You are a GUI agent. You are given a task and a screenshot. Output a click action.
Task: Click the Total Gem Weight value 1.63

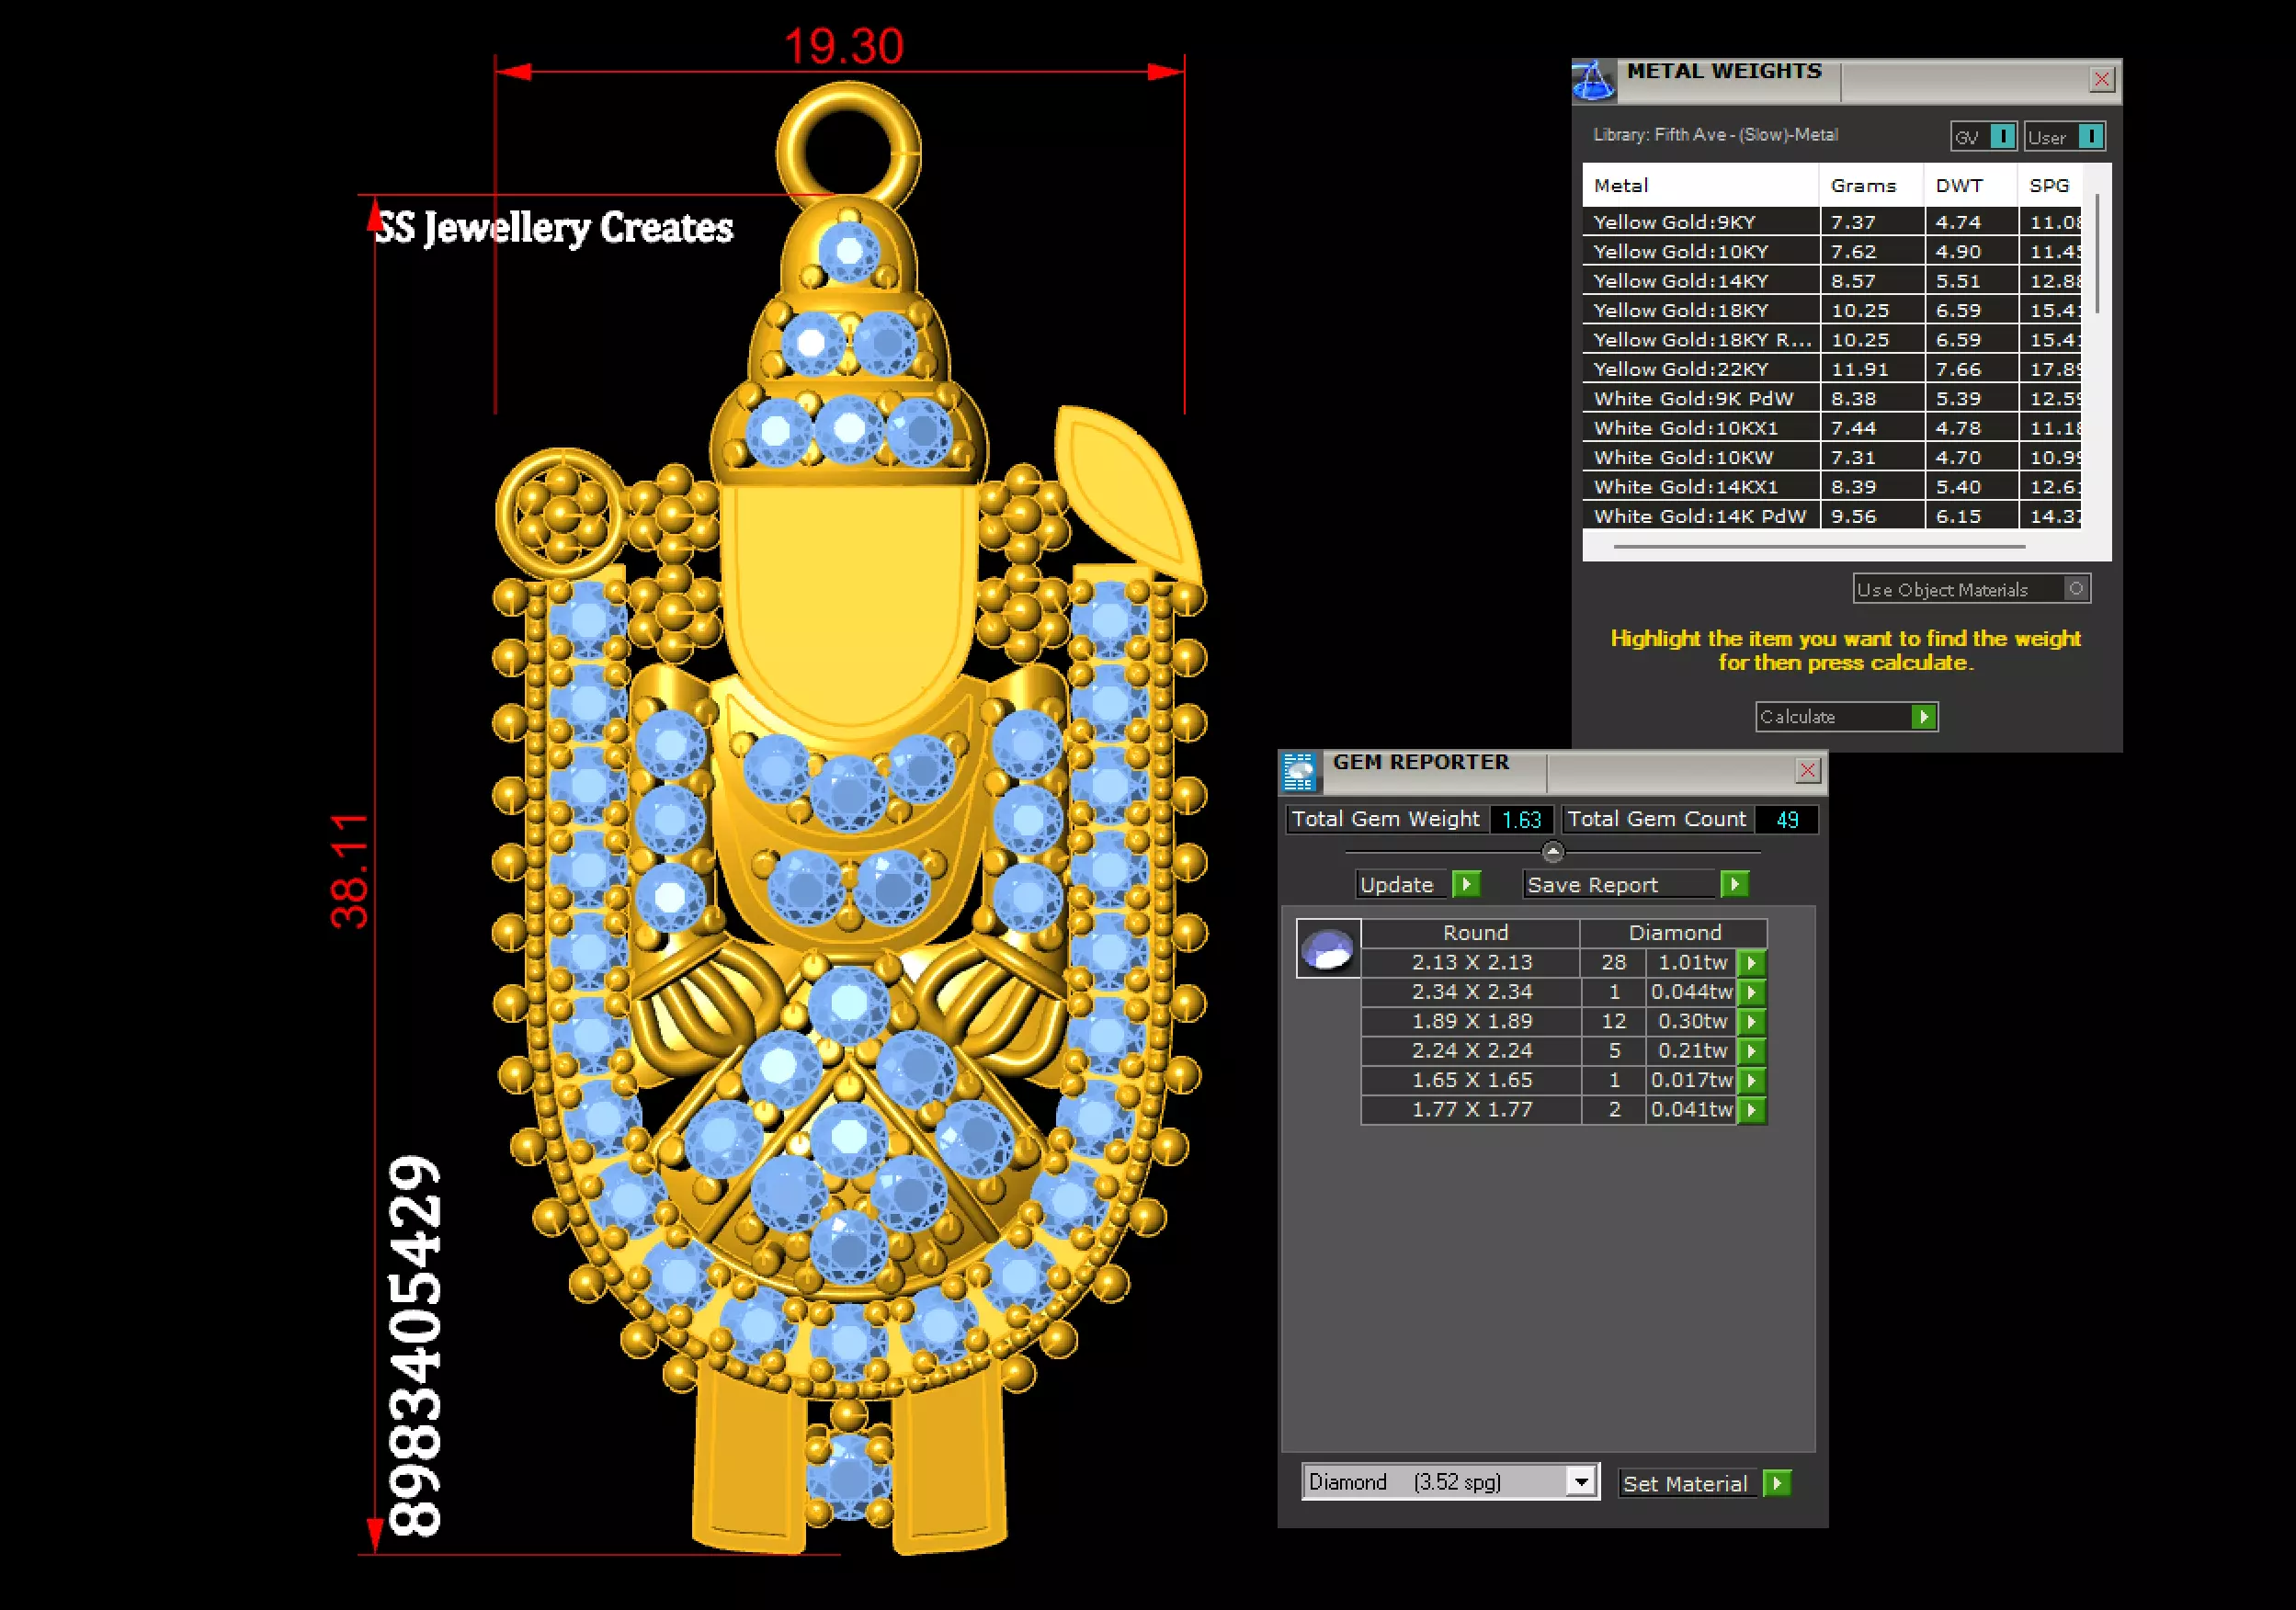click(1522, 820)
